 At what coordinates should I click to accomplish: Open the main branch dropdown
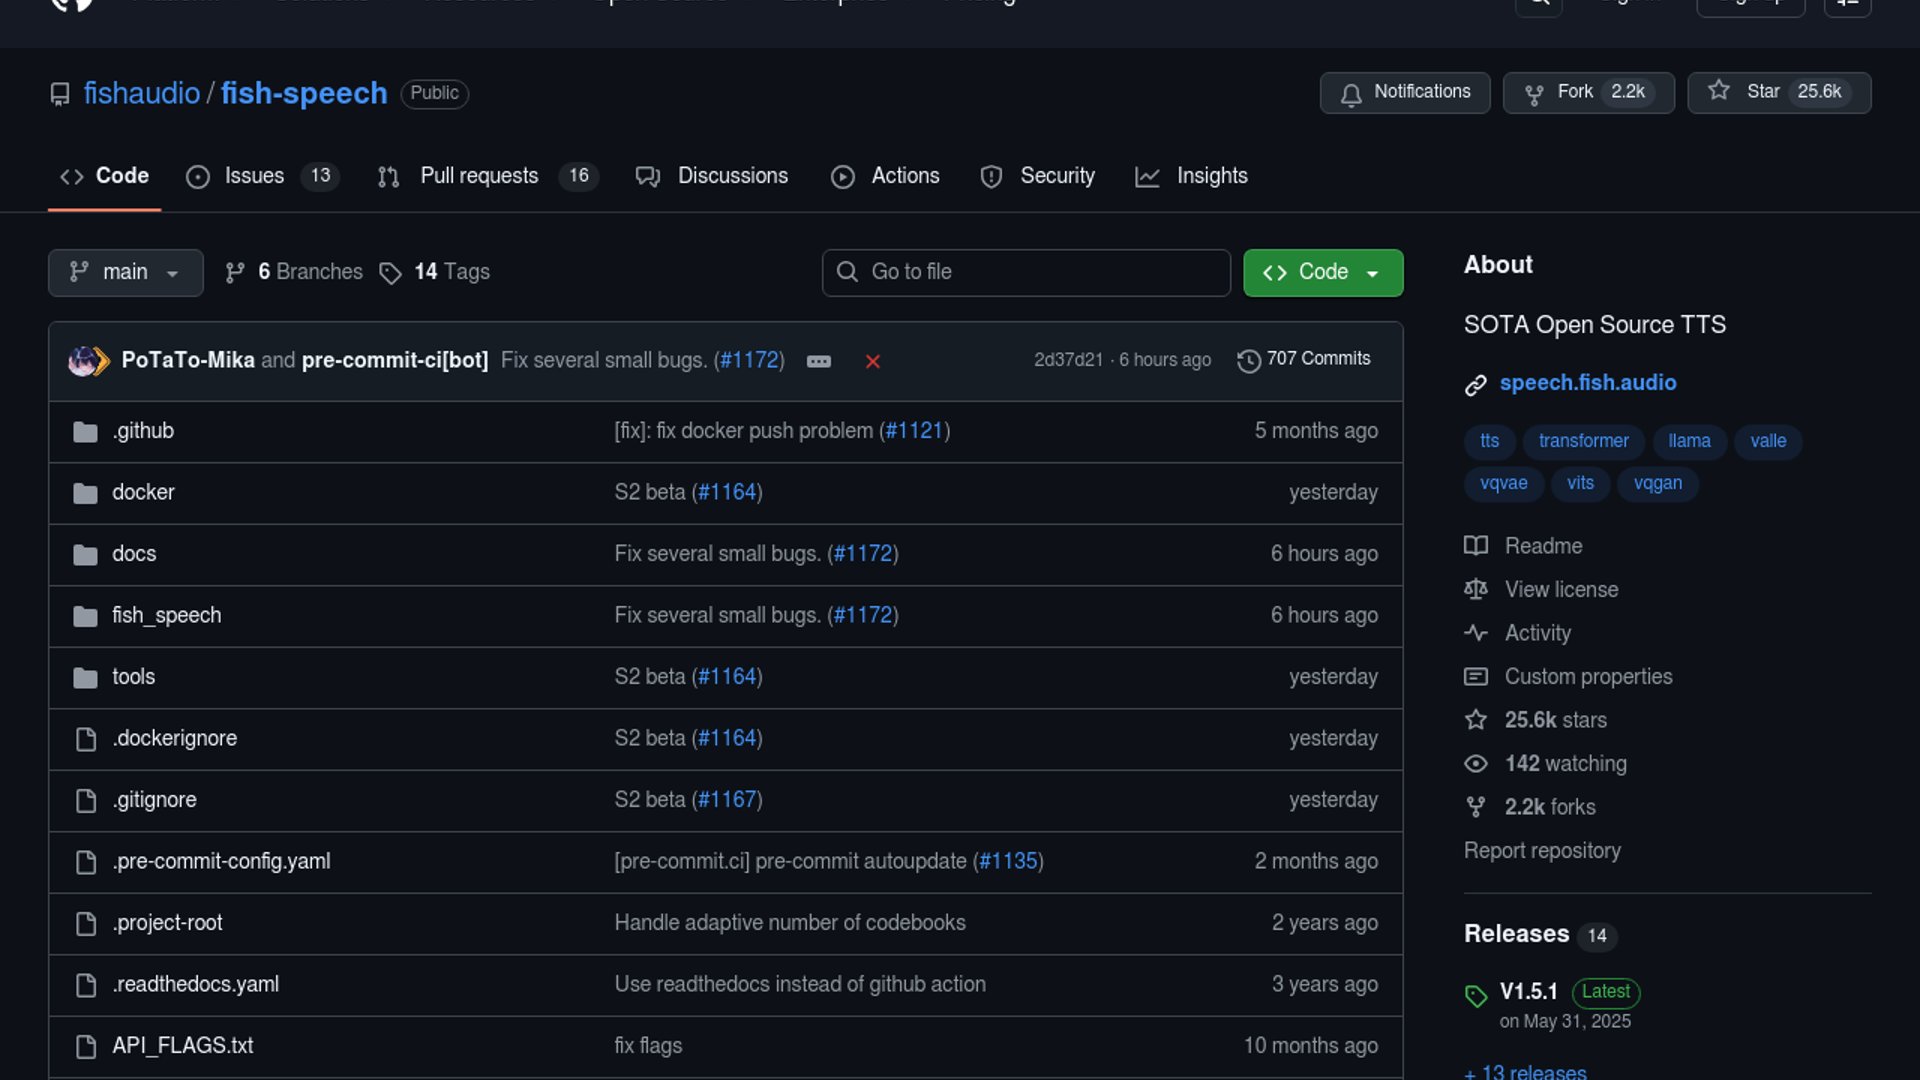coord(125,272)
